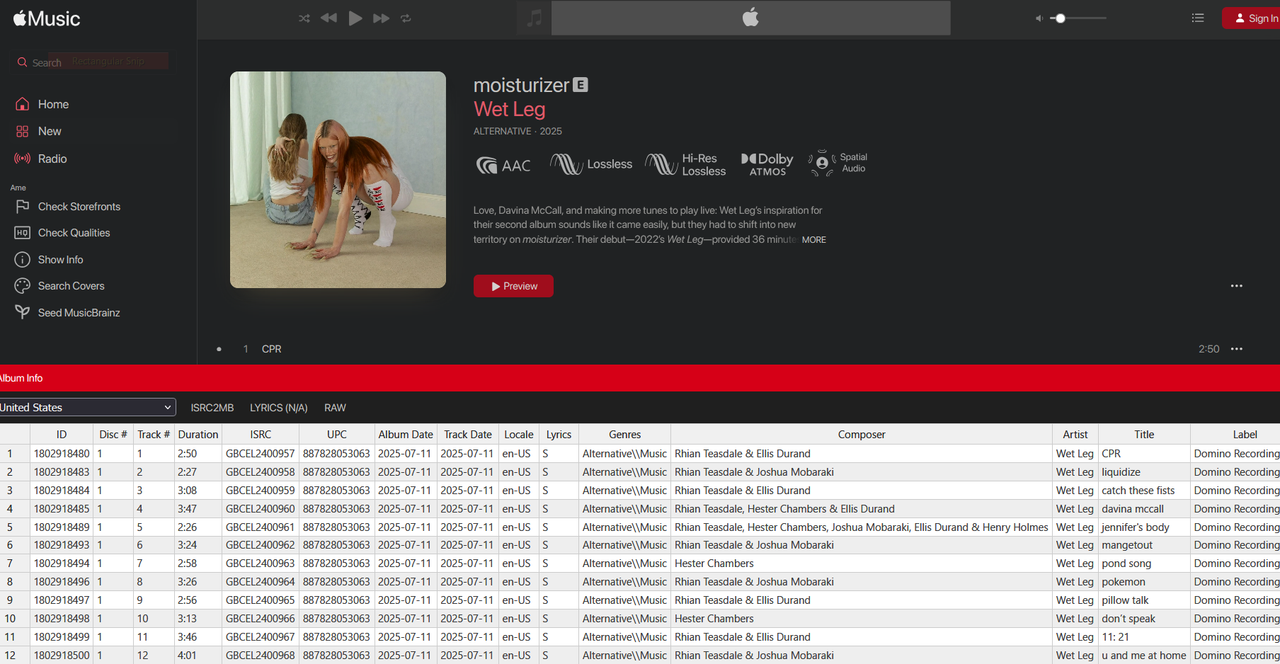Focus the Search field in sidebar
The height and width of the screenshot is (664, 1280).
pyautogui.click(x=92, y=62)
